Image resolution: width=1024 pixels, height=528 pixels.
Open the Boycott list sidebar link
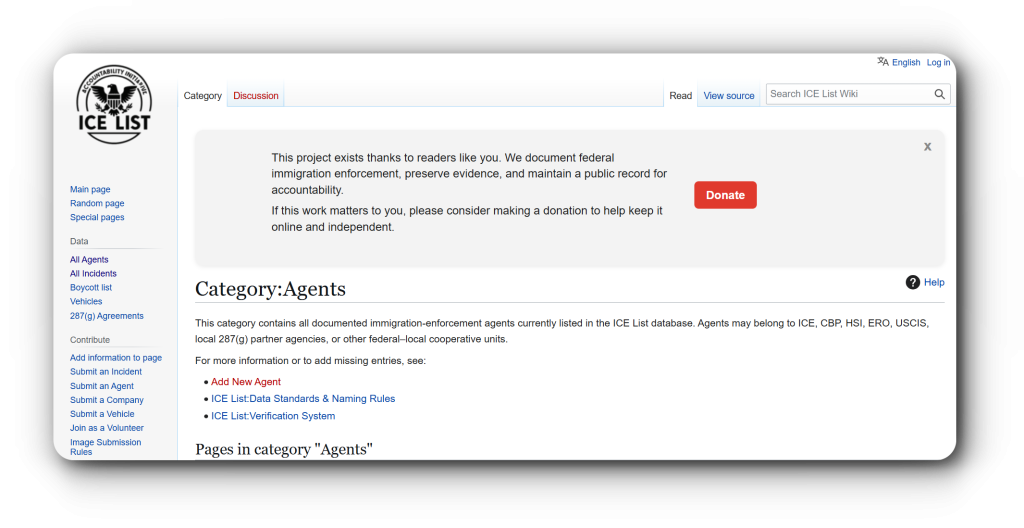(x=91, y=287)
